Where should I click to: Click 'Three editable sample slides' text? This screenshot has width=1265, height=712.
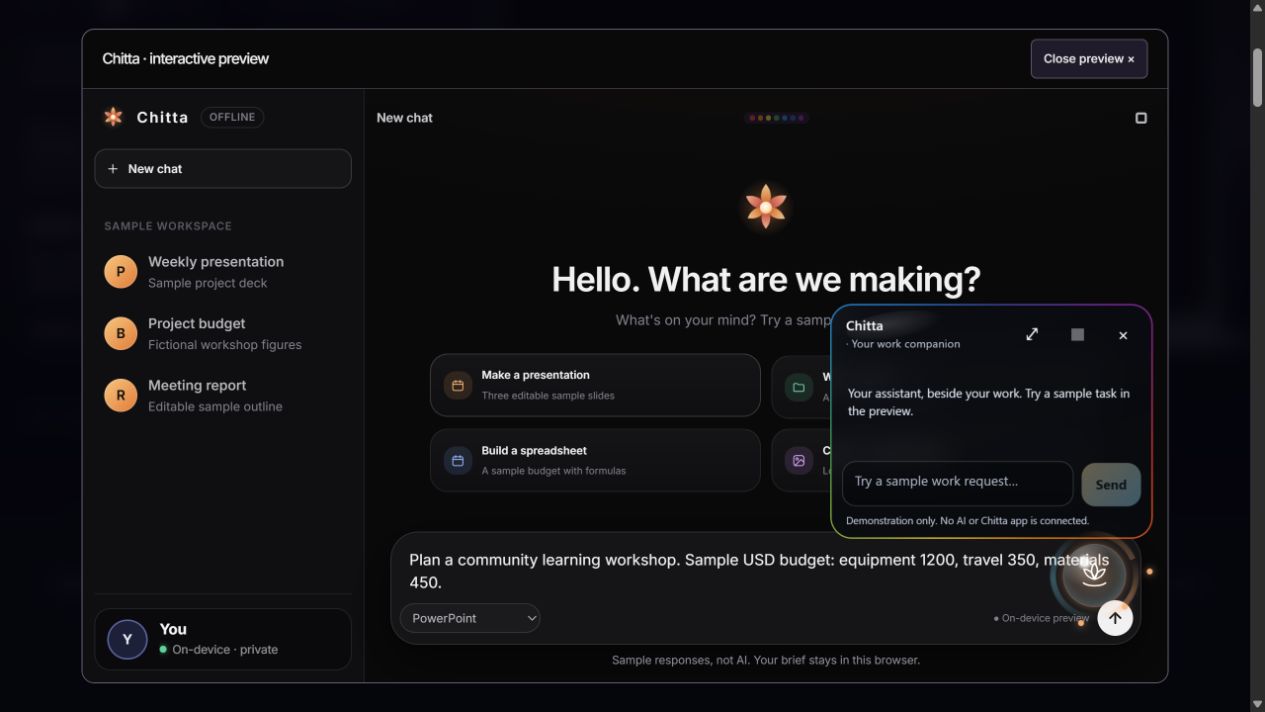point(548,396)
